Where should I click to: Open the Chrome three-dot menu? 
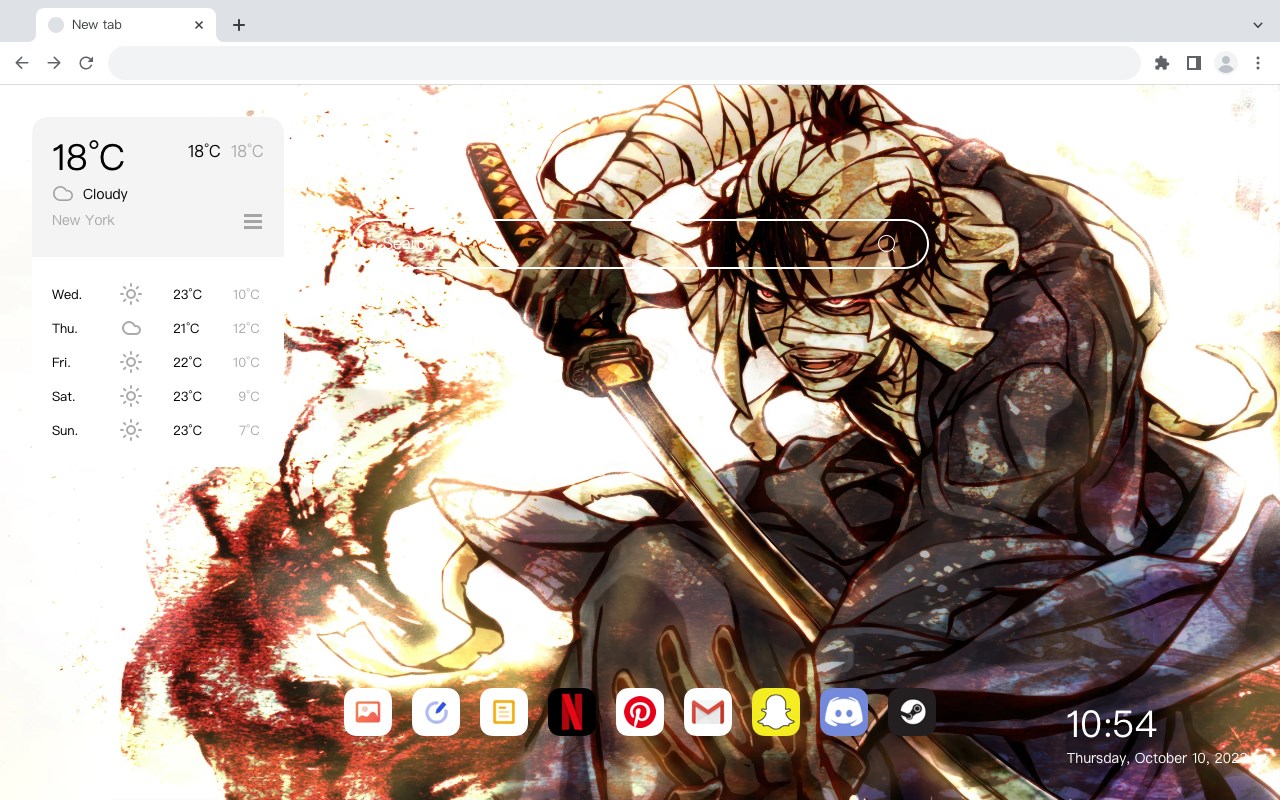pos(1258,63)
